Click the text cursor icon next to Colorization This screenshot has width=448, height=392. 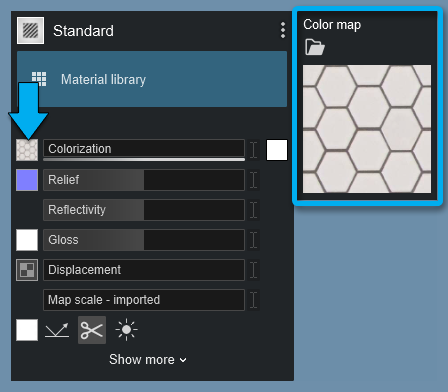point(254,150)
